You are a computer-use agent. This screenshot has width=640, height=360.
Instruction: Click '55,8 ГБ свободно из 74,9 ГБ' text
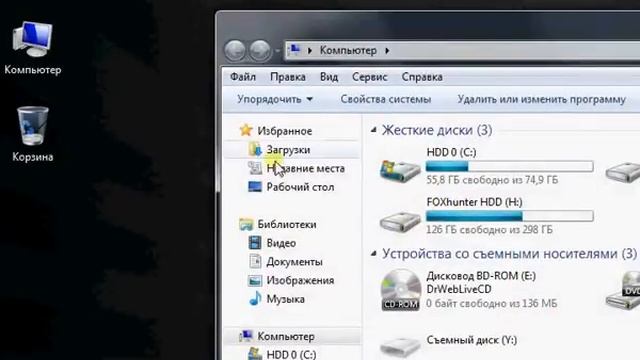click(x=492, y=180)
